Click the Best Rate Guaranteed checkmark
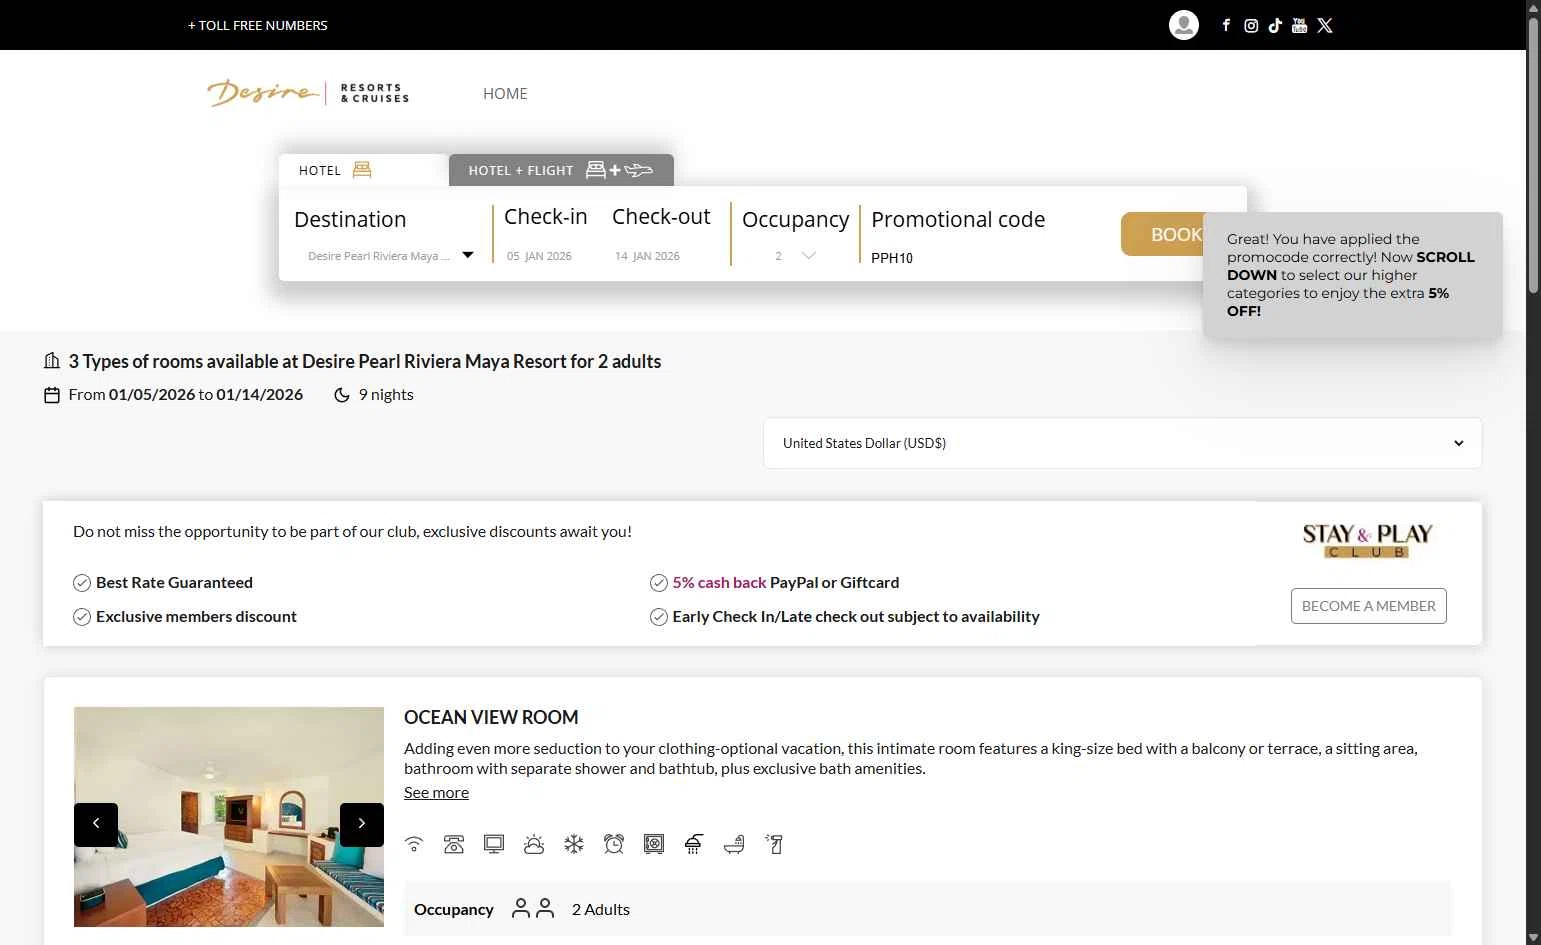Image resolution: width=1541 pixels, height=945 pixels. pos(82,583)
